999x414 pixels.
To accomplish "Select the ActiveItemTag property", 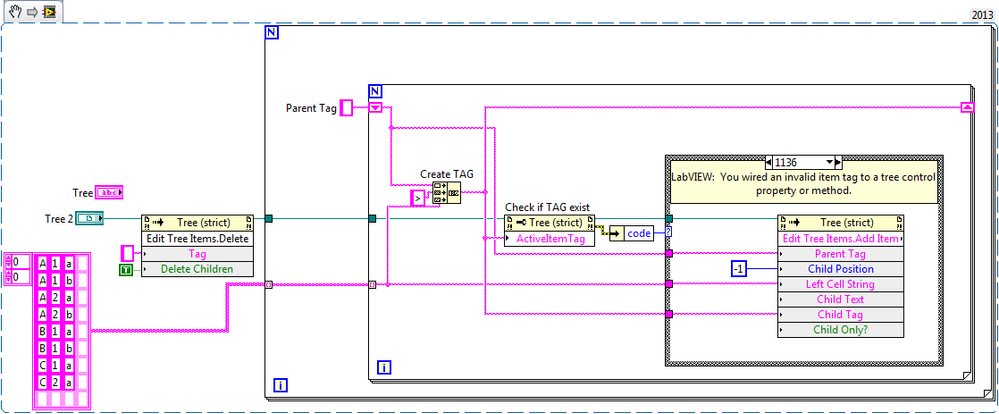I will 549,239.
